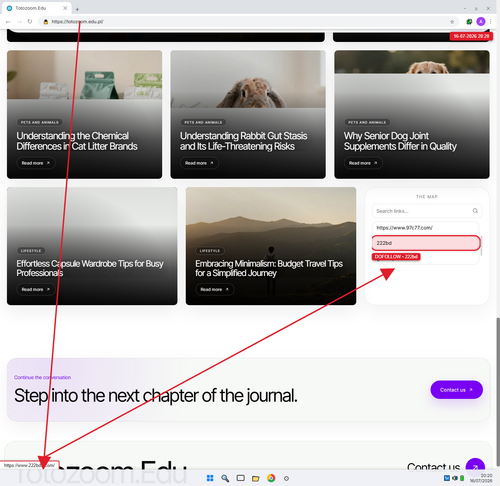Click THE MAP heading text
This screenshot has width=500, height=486.
pos(427,197)
